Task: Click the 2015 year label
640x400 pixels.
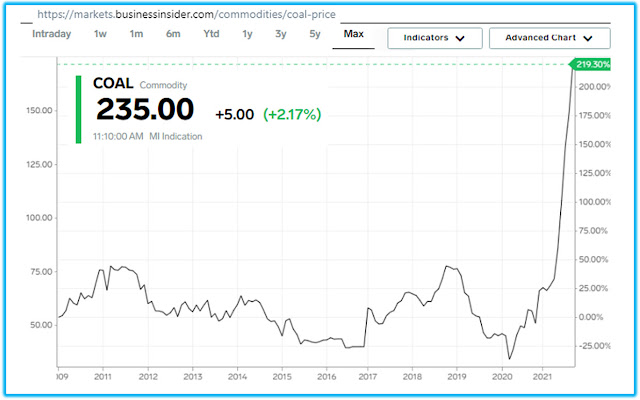Action: (x=282, y=377)
